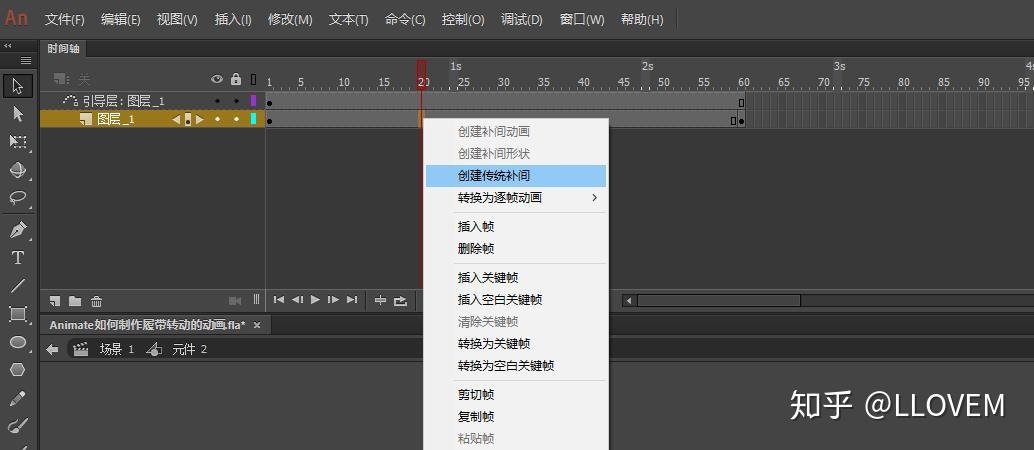Toggle timeline loop playback
Image resolution: width=1034 pixels, height=450 pixels.
coord(400,300)
